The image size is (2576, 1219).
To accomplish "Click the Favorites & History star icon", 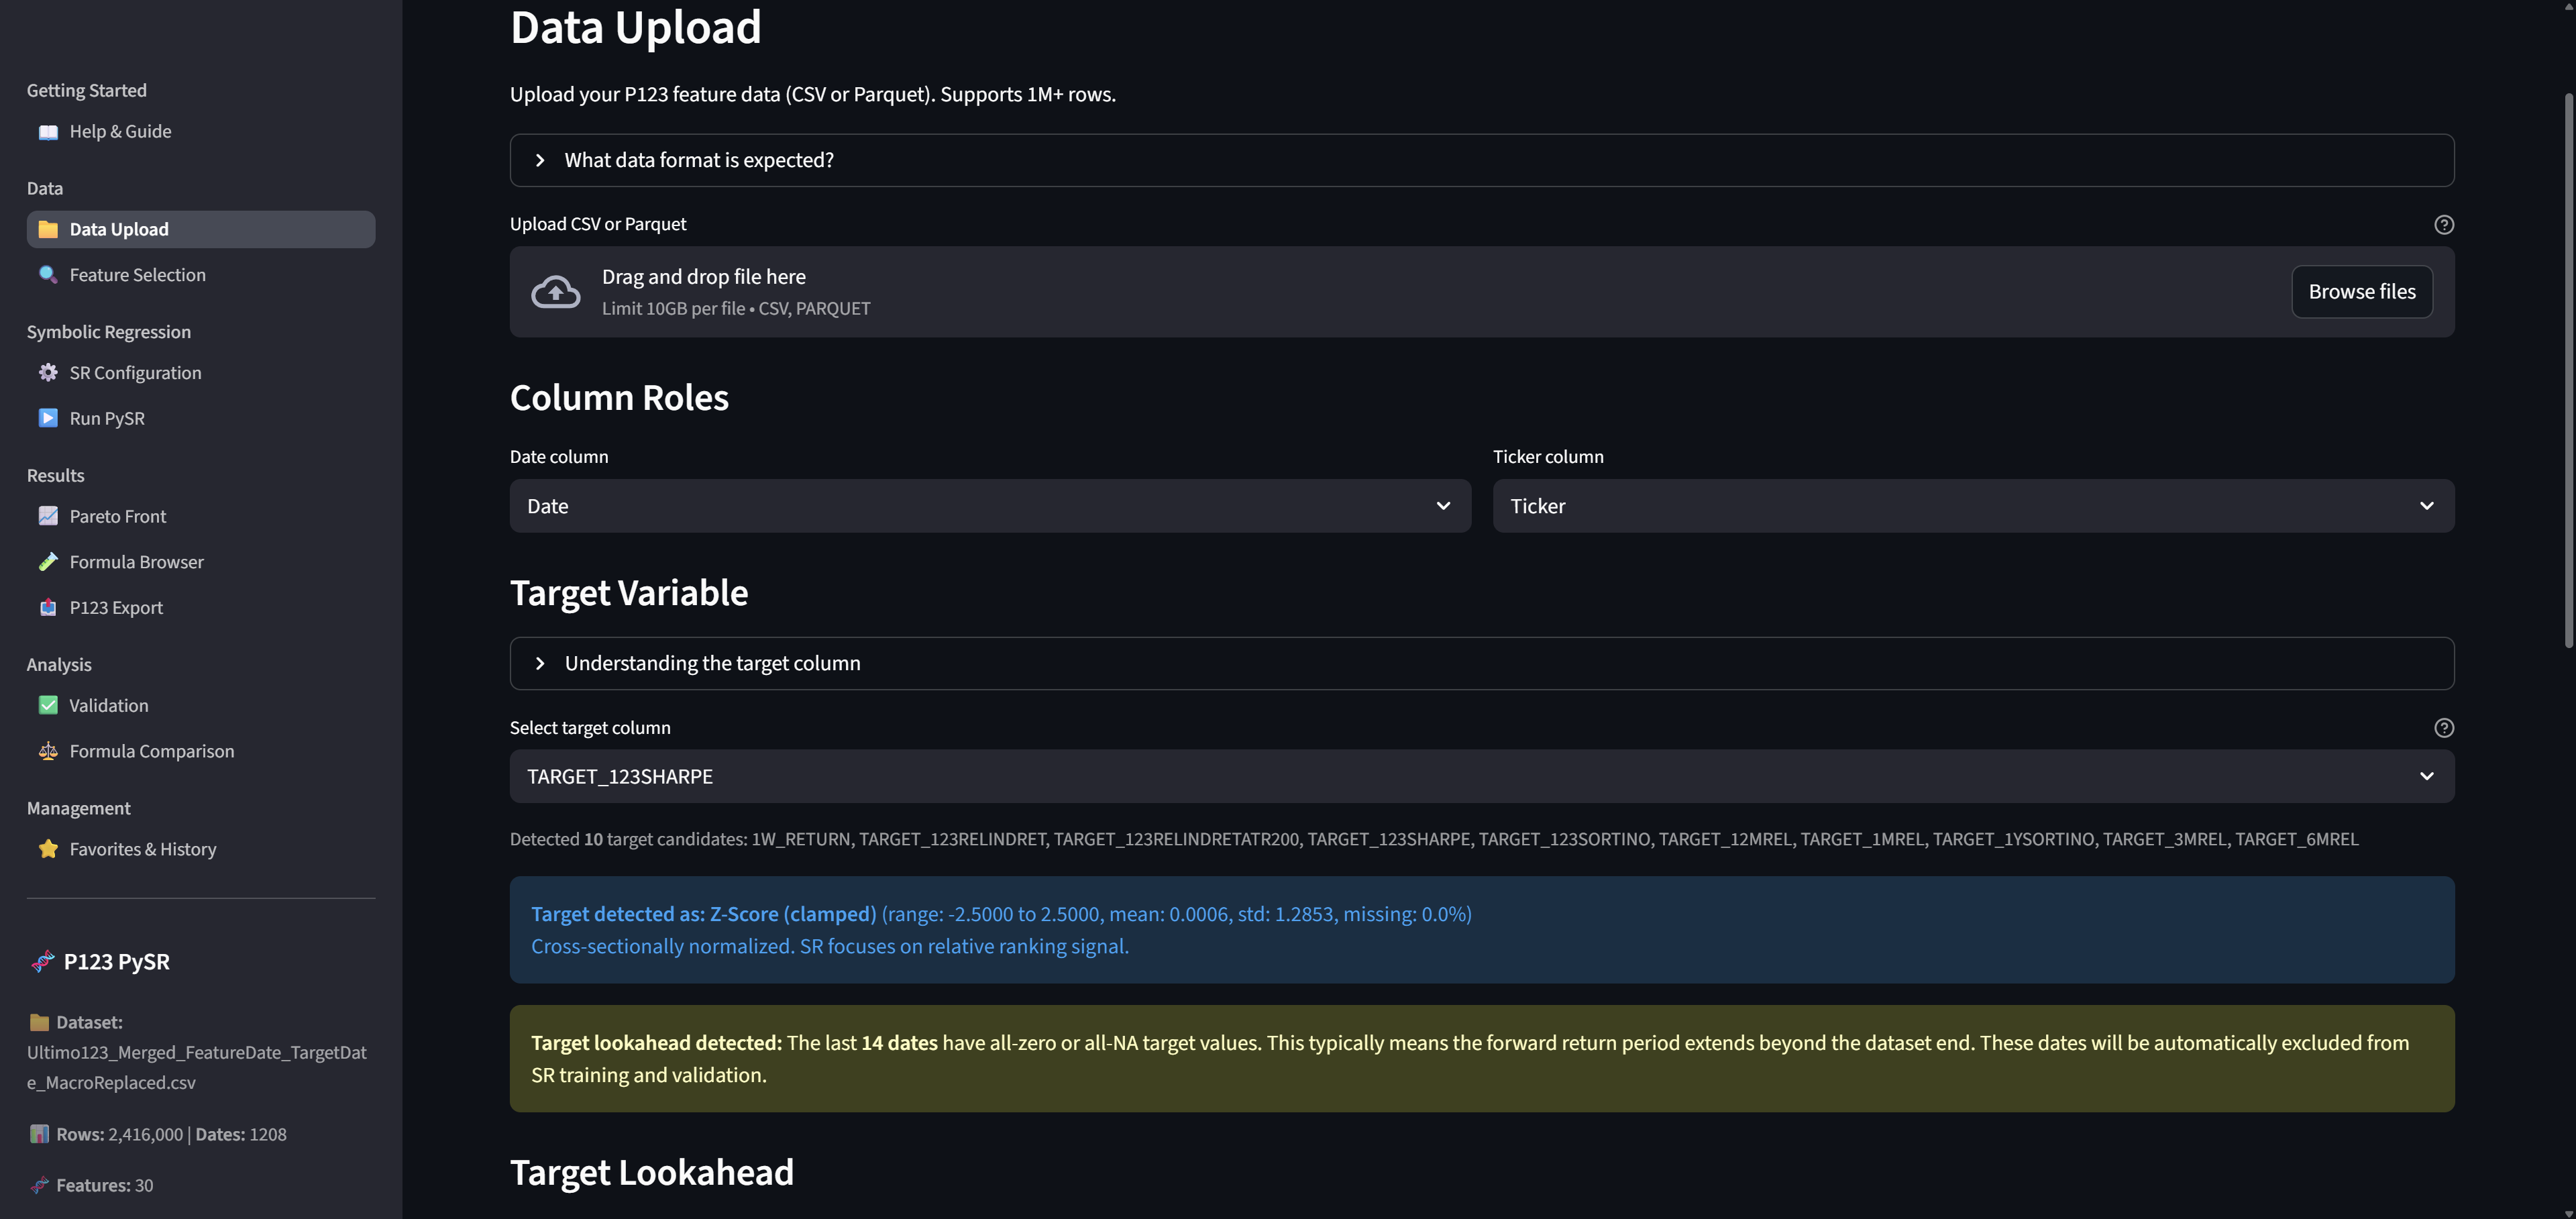I will (x=48, y=849).
